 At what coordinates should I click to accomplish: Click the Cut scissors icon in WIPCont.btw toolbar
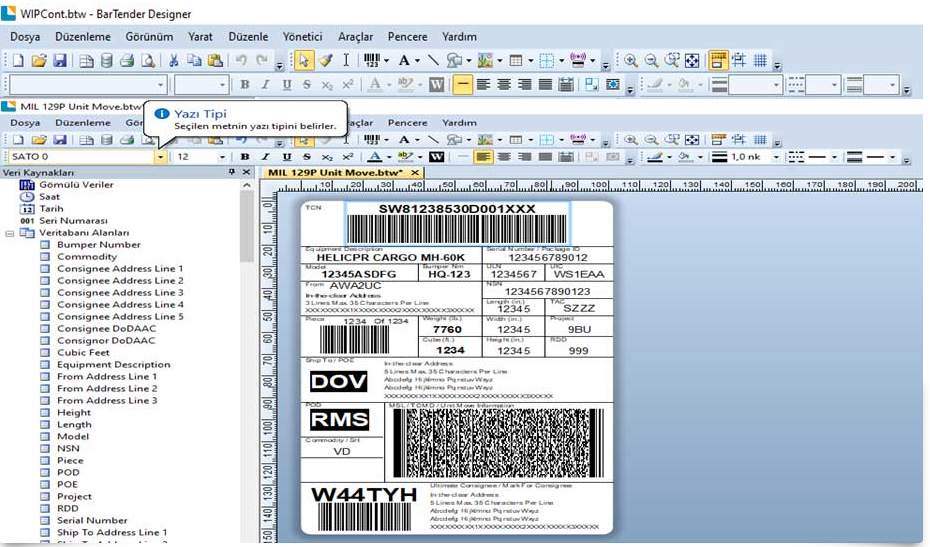174,61
